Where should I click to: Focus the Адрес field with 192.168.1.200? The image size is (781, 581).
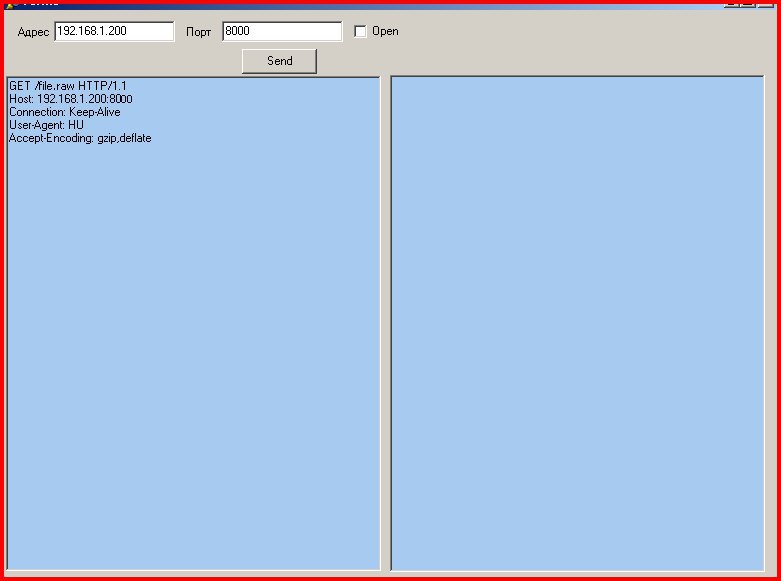click(115, 31)
